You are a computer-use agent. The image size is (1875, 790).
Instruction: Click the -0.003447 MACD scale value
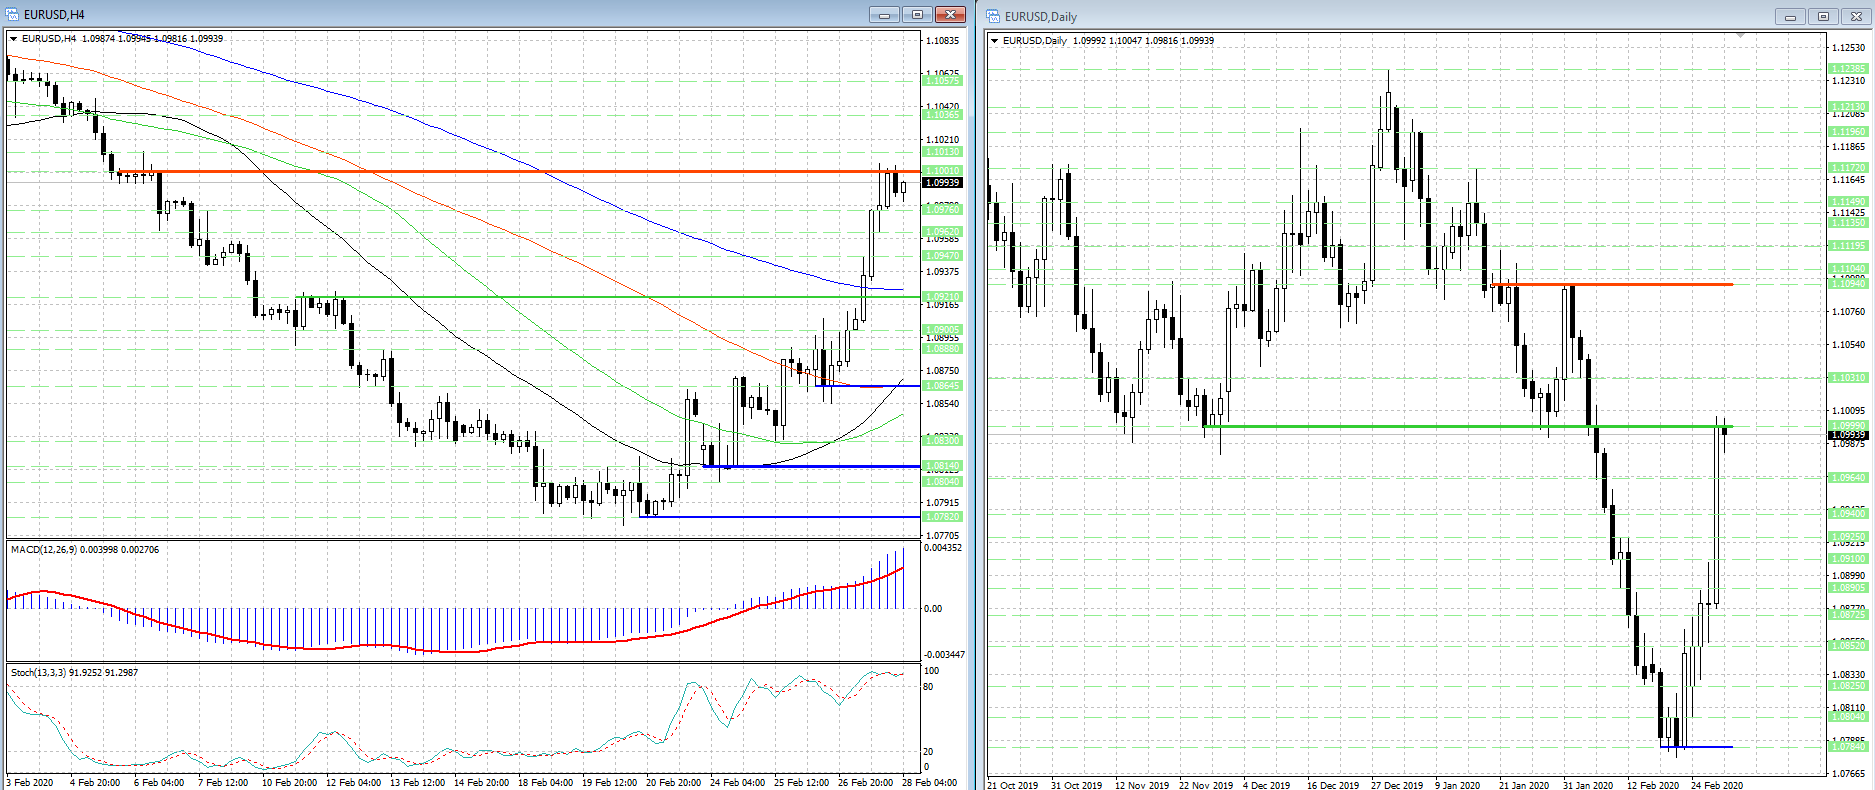click(943, 655)
